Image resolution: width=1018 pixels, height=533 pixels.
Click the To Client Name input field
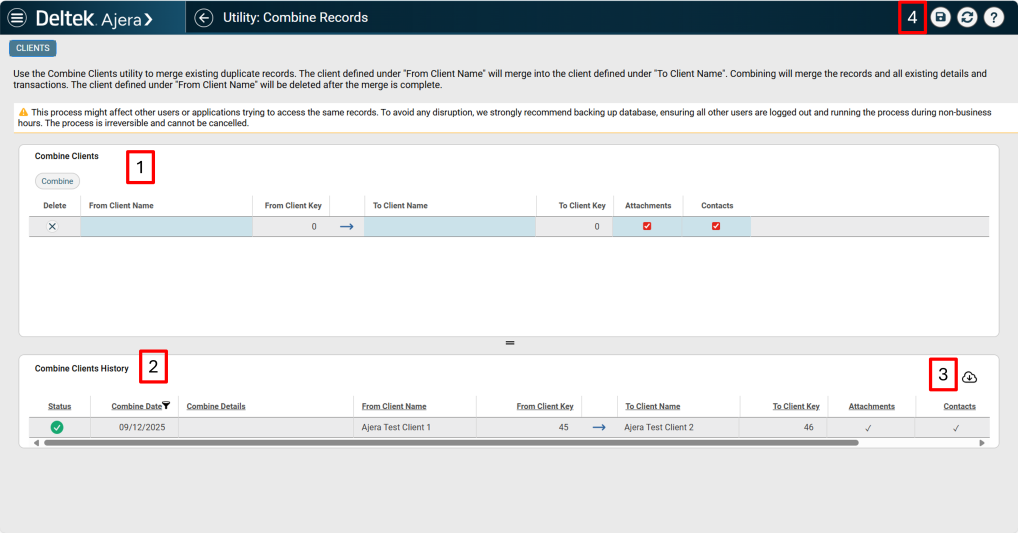point(449,227)
